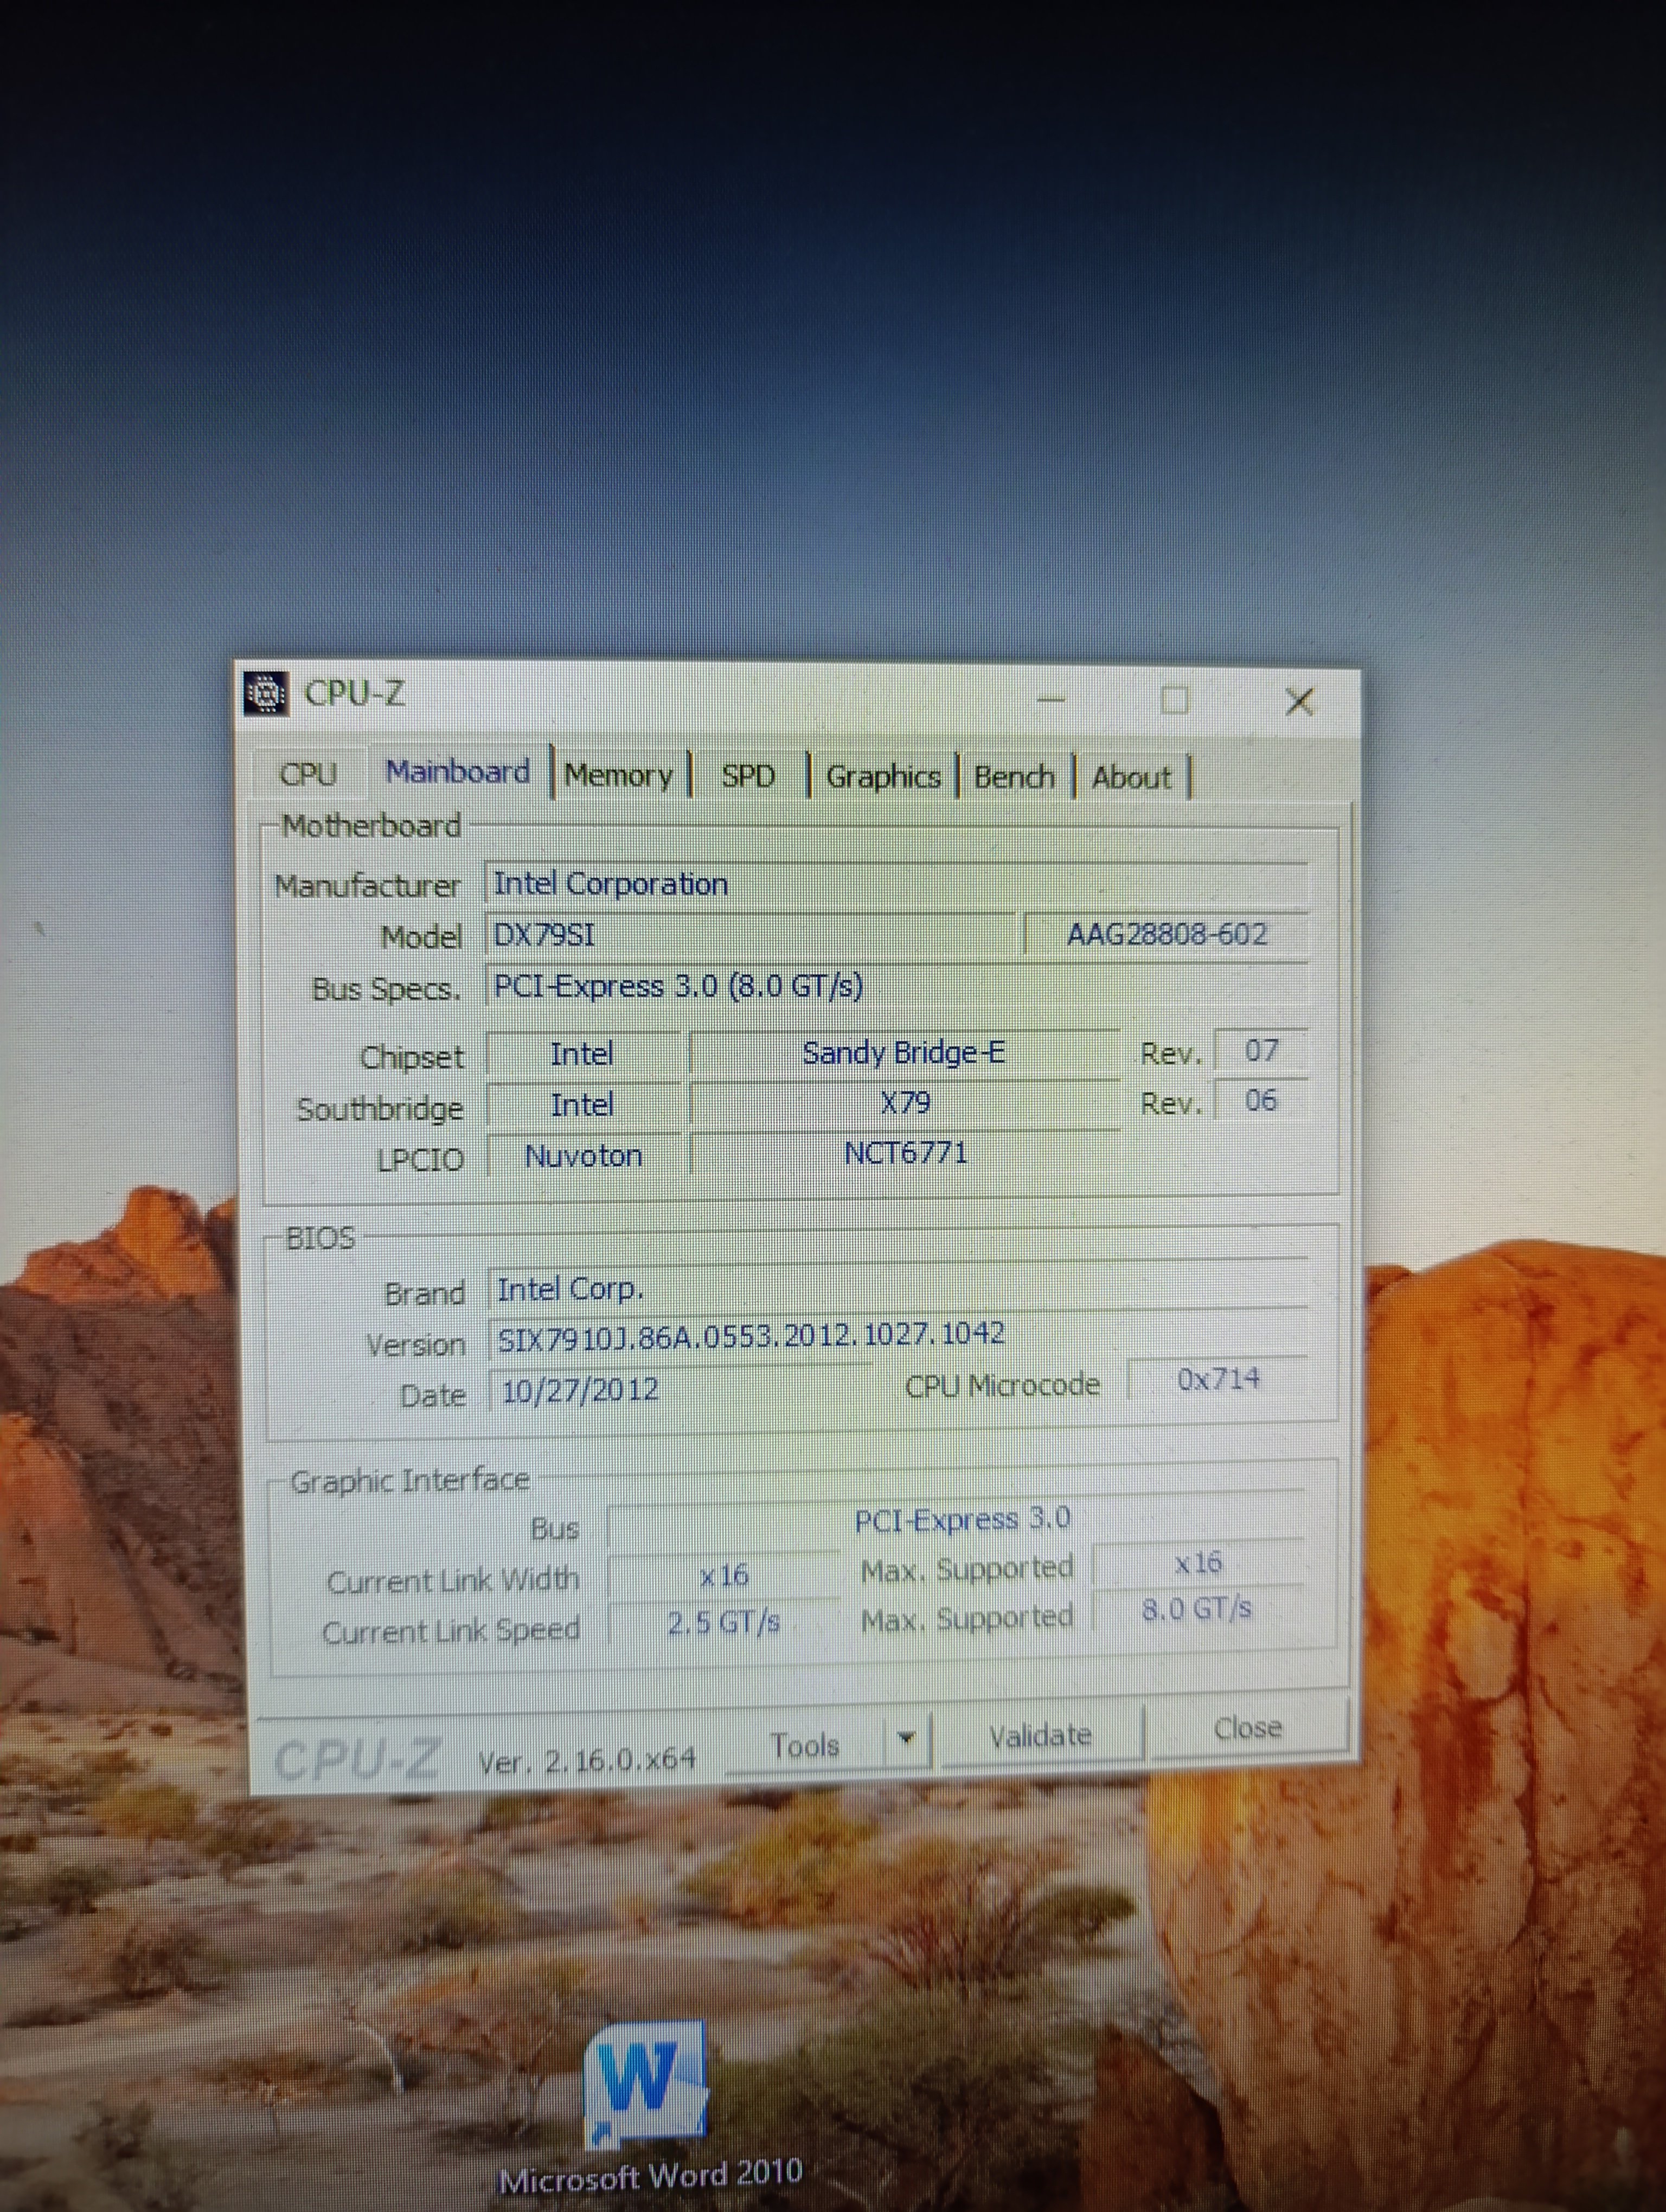This screenshot has width=1666, height=2212.
Task: Minimize the CPU-Z window
Action: tap(1050, 699)
